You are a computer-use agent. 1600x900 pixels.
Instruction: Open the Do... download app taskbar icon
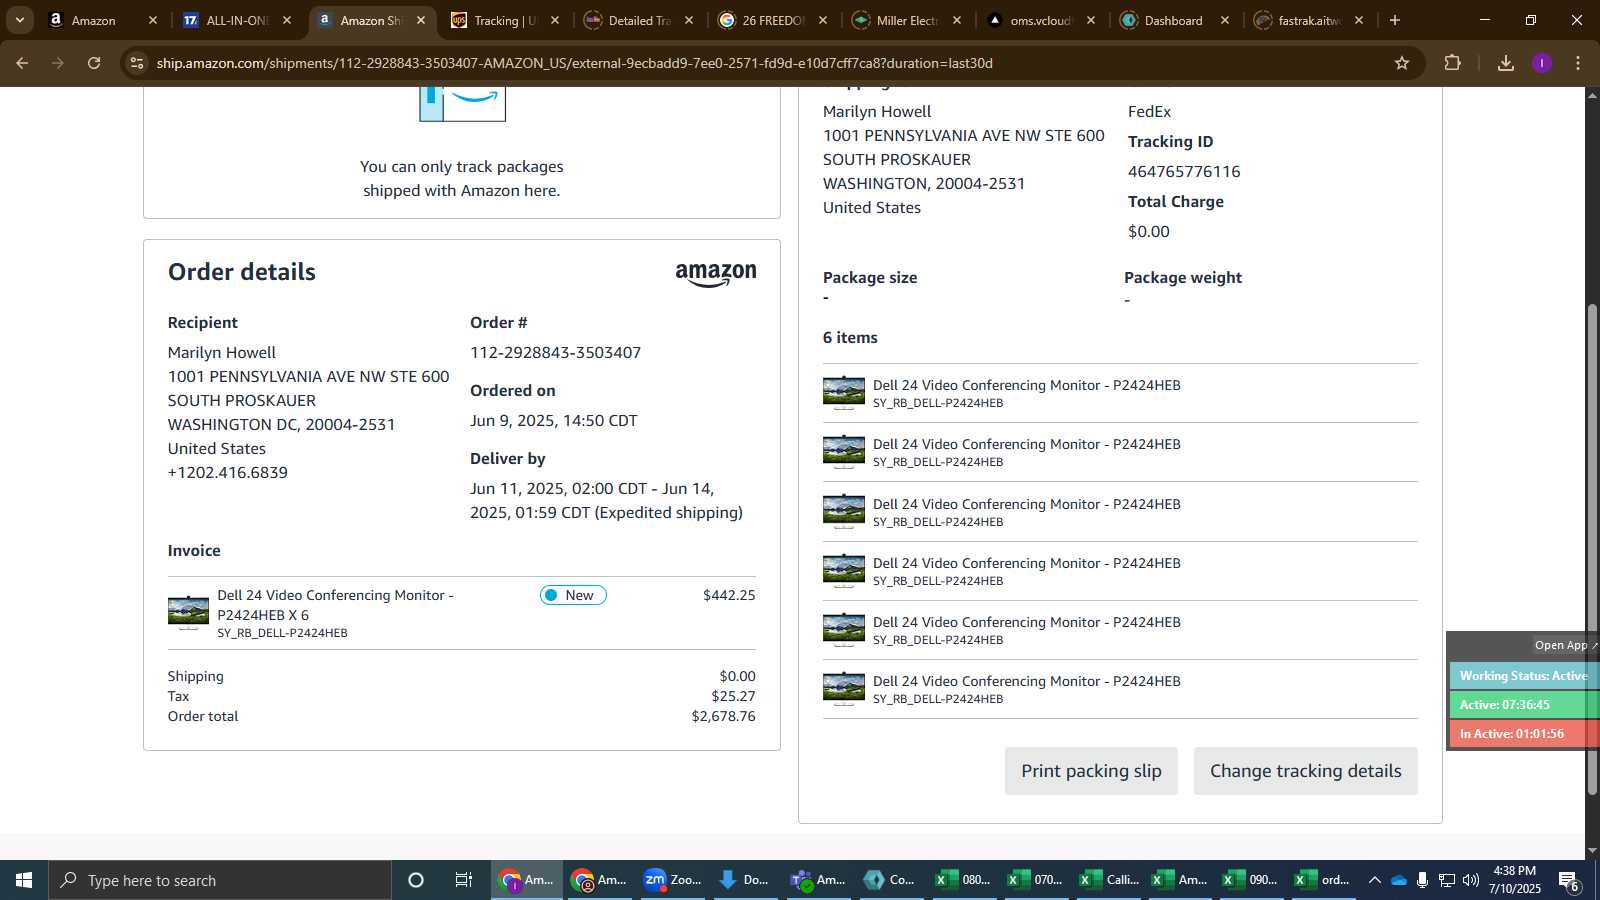[x=744, y=880]
